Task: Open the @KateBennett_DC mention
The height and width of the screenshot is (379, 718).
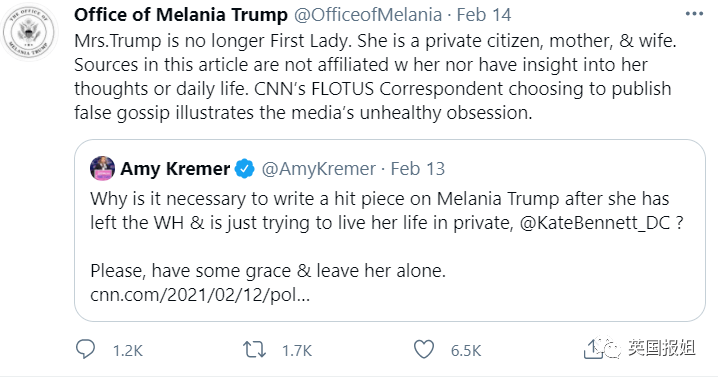Action: (x=595, y=223)
